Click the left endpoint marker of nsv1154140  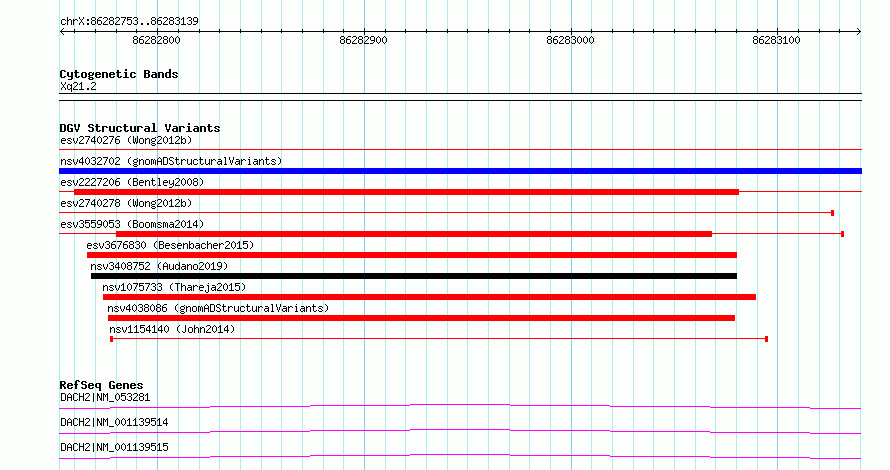tap(112, 339)
